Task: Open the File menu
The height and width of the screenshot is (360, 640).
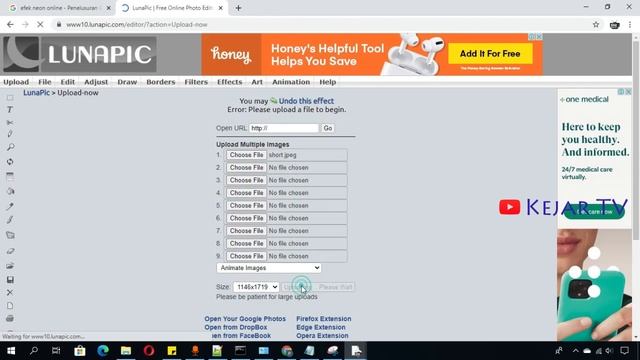Action: (x=44, y=82)
